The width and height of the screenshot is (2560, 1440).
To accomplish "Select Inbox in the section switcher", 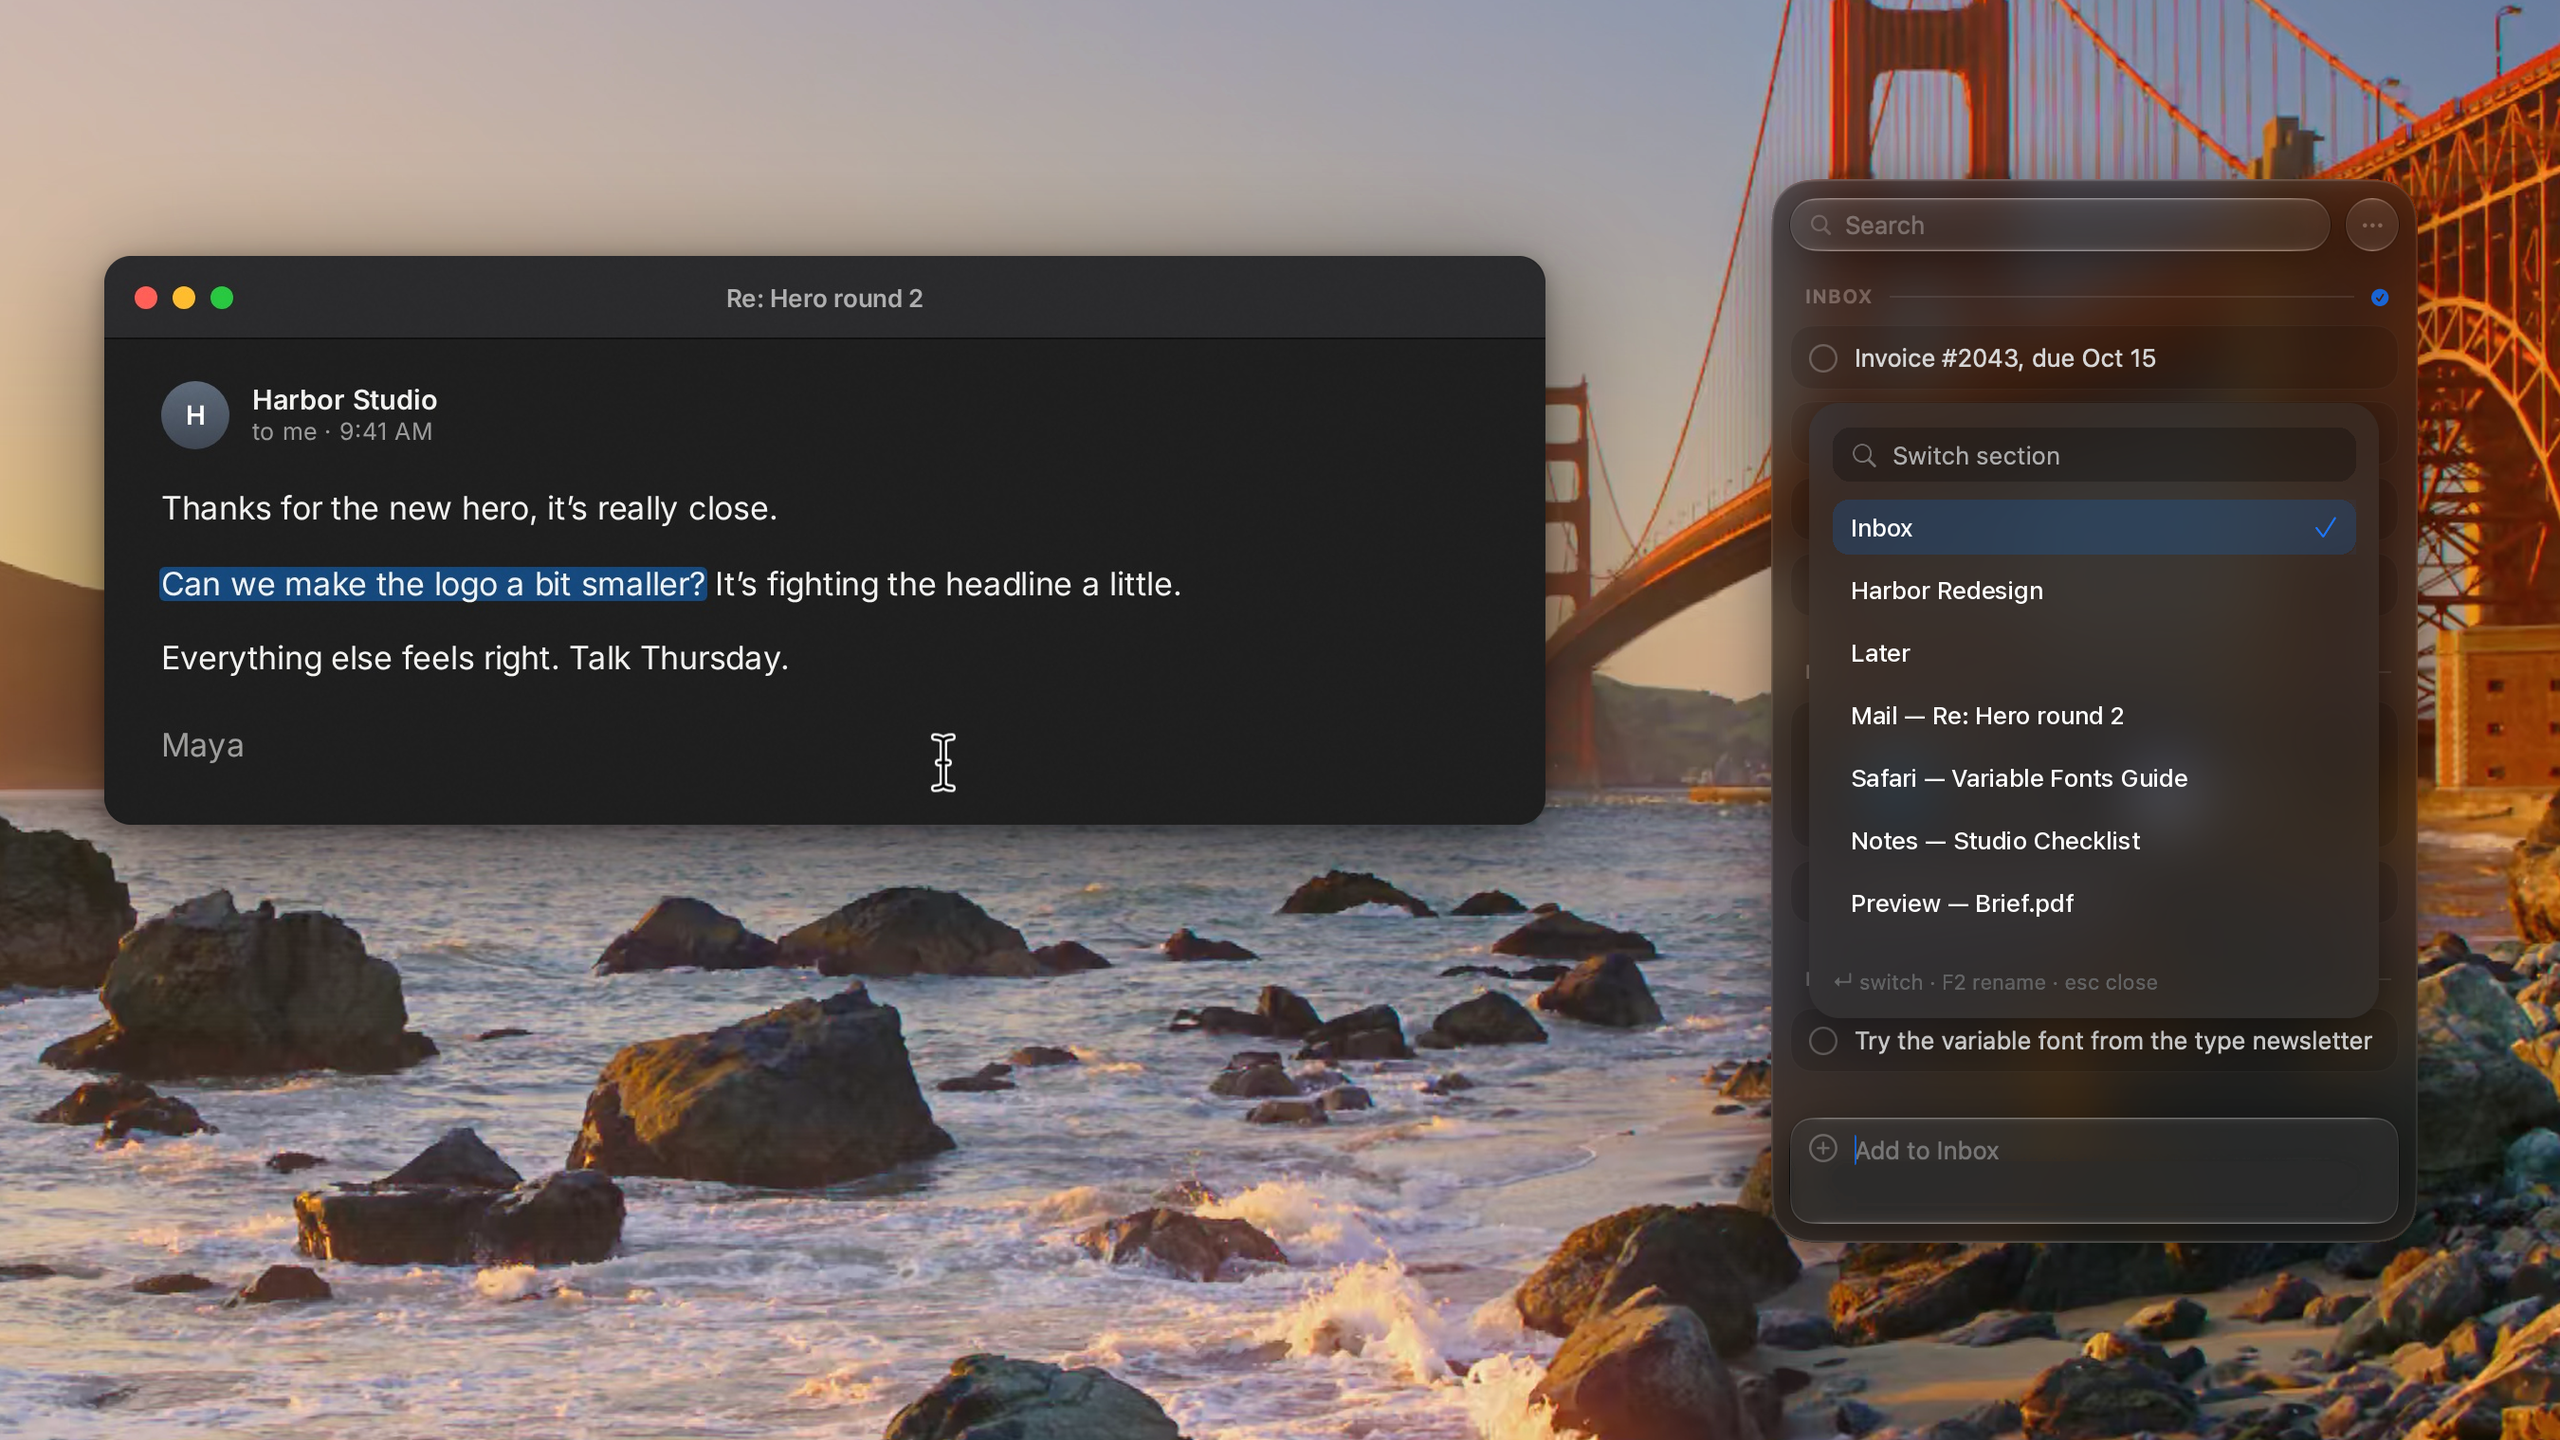I will pyautogui.click(x=2093, y=528).
